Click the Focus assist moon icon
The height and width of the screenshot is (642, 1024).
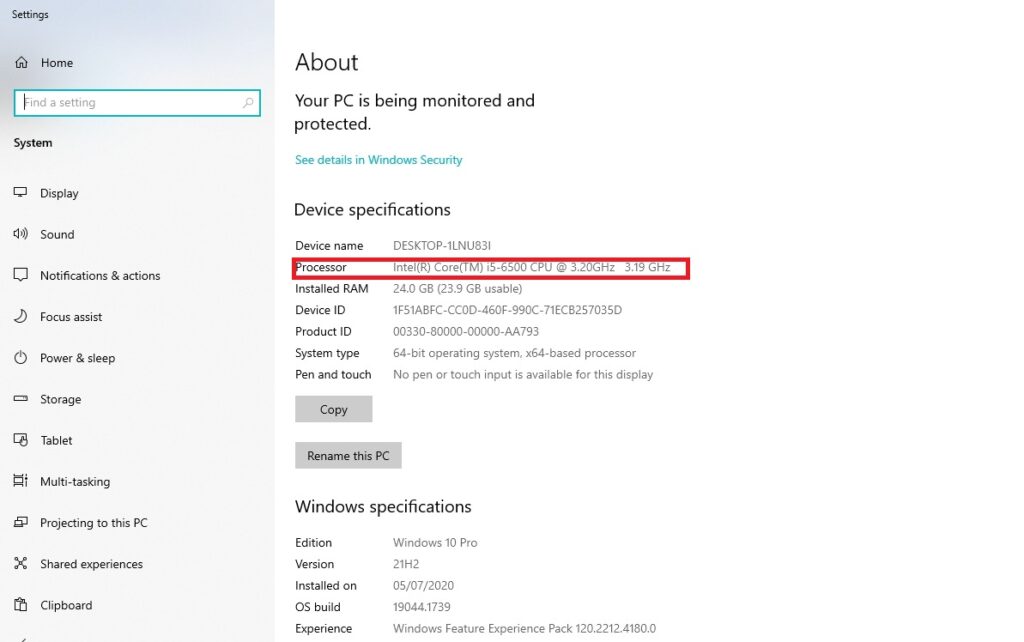click(21, 317)
